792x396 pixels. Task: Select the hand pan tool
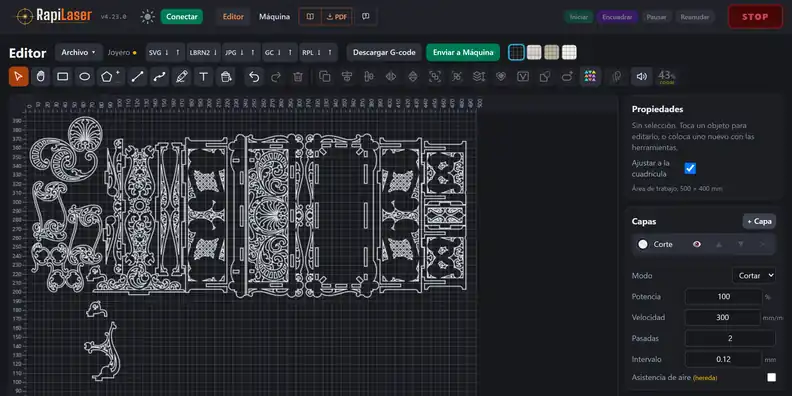pos(40,77)
